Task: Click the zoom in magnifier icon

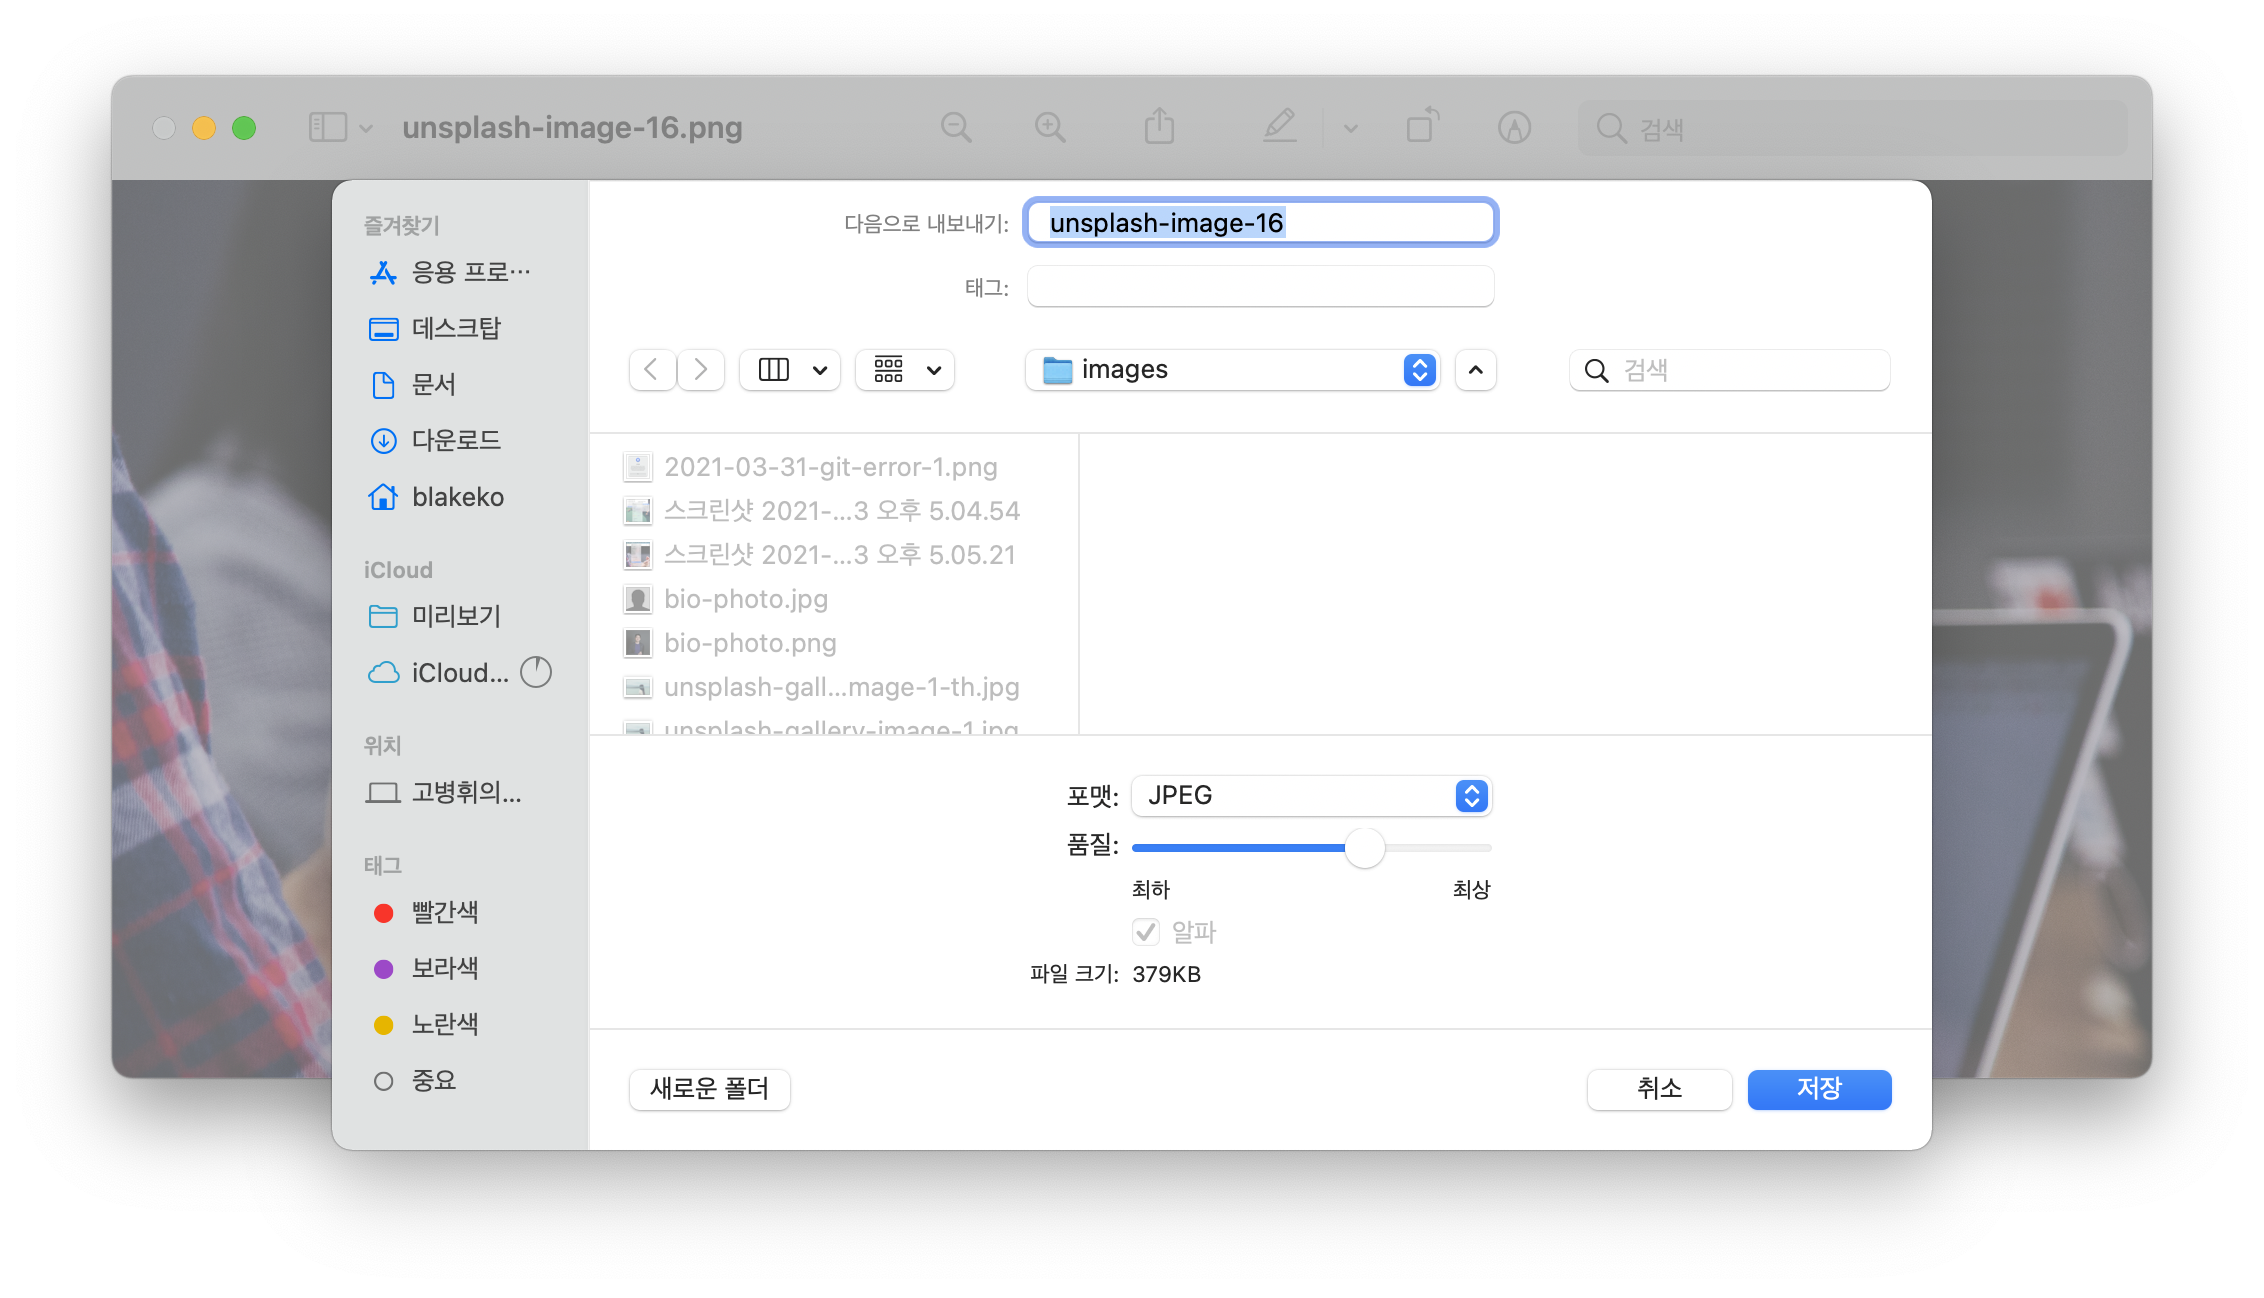Action: (1050, 127)
